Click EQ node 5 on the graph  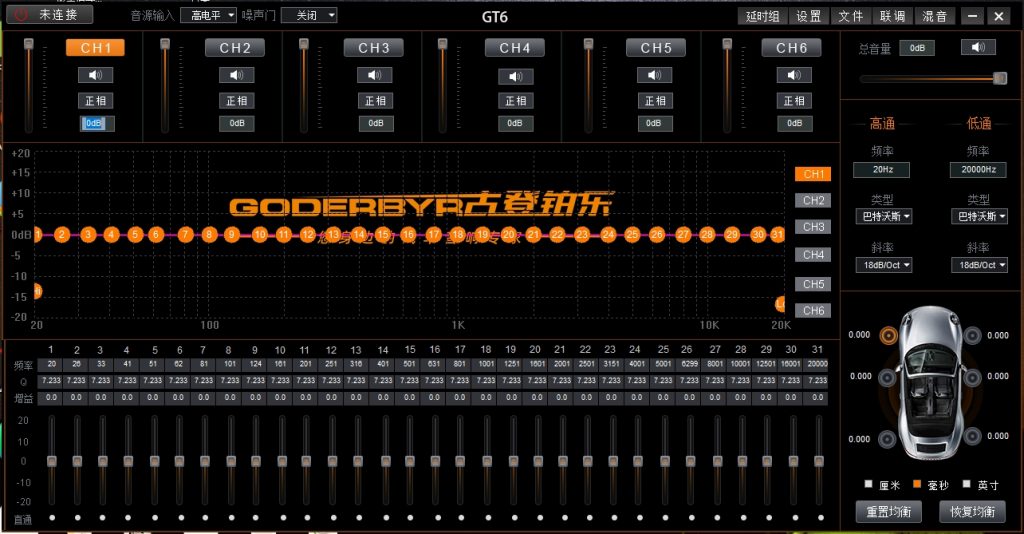click(135, 234)
